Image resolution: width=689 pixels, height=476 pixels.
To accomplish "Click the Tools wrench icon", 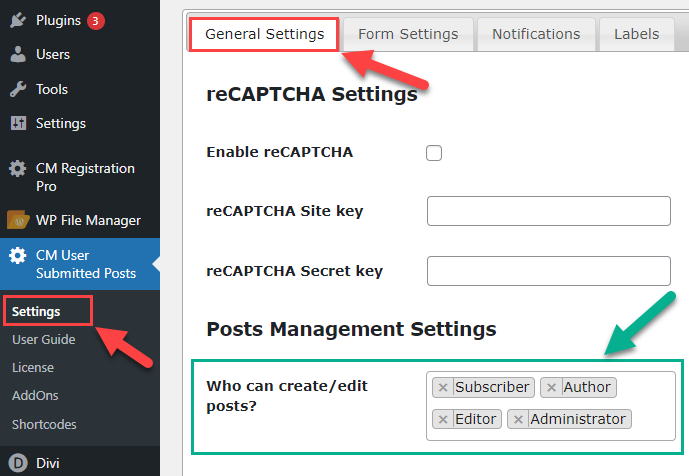I will coord(18,89).
